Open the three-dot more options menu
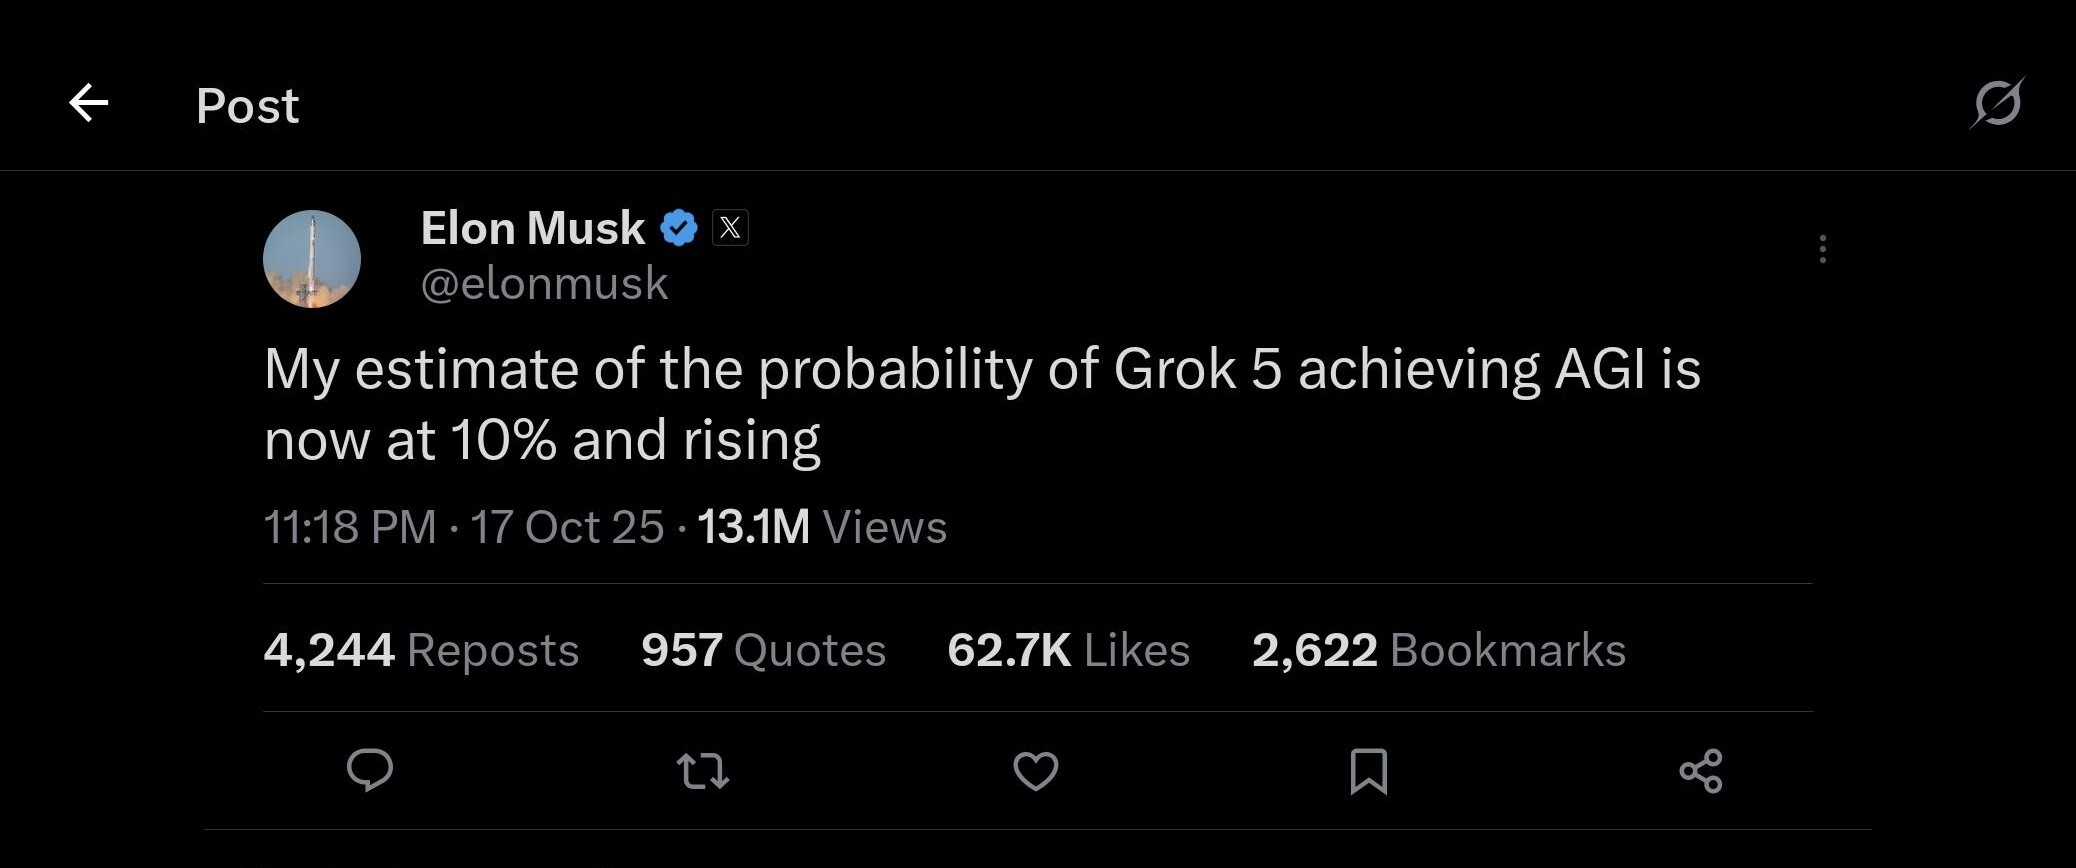The image size is (2076, 868). 1822,249
